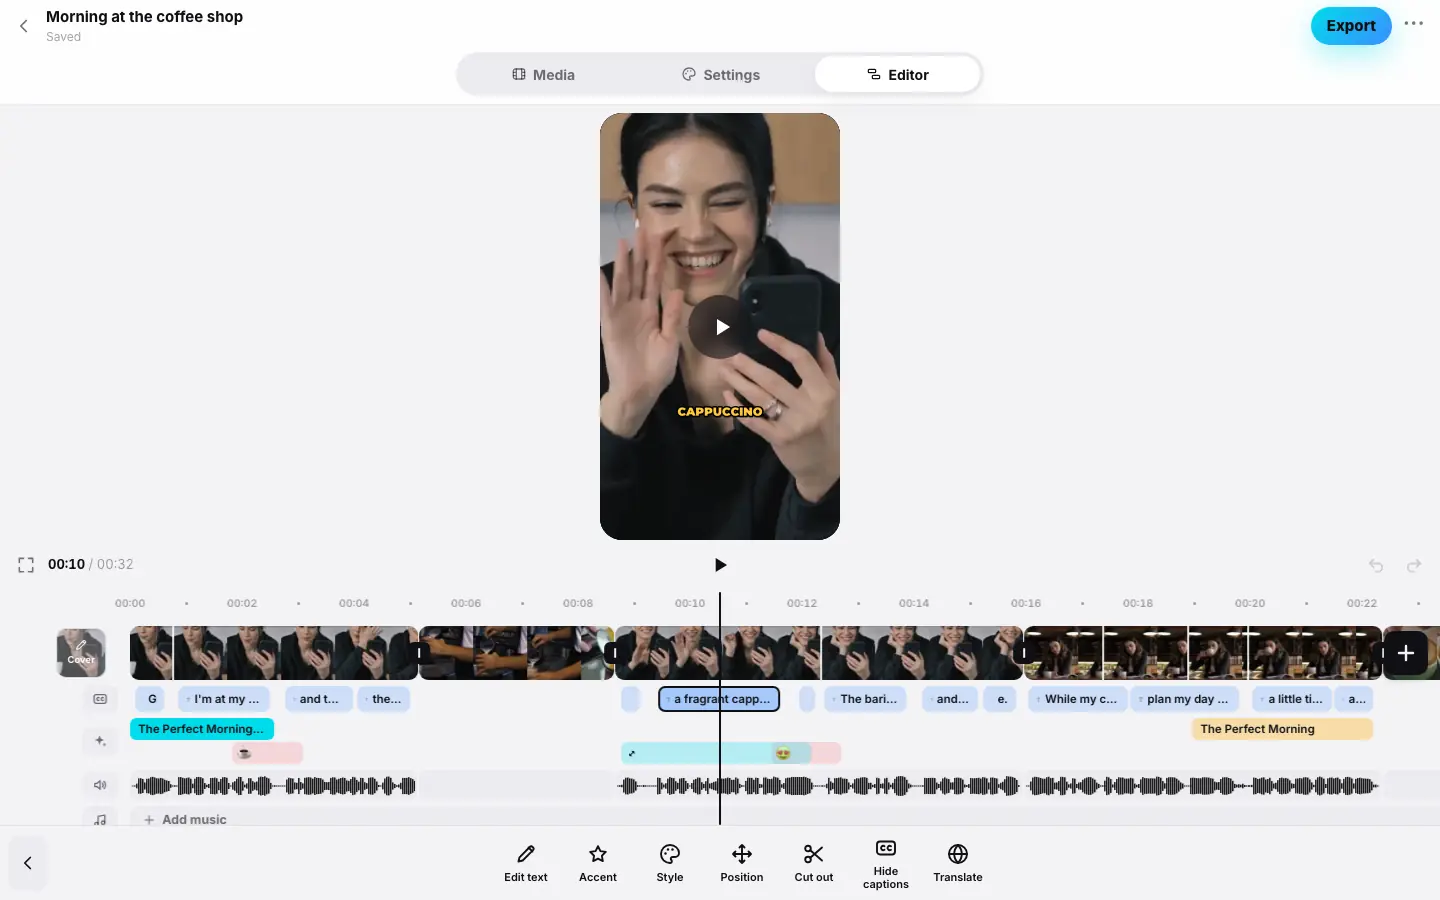This screenshot has width=1440, height=900.
Task: Select the "I'm at my ..." caption chip
Action: coord(224,699)
